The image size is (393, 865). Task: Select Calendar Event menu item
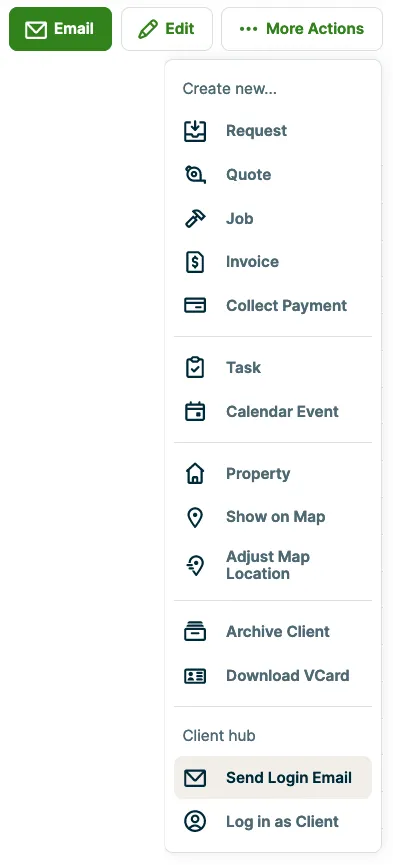coord(273,412)
